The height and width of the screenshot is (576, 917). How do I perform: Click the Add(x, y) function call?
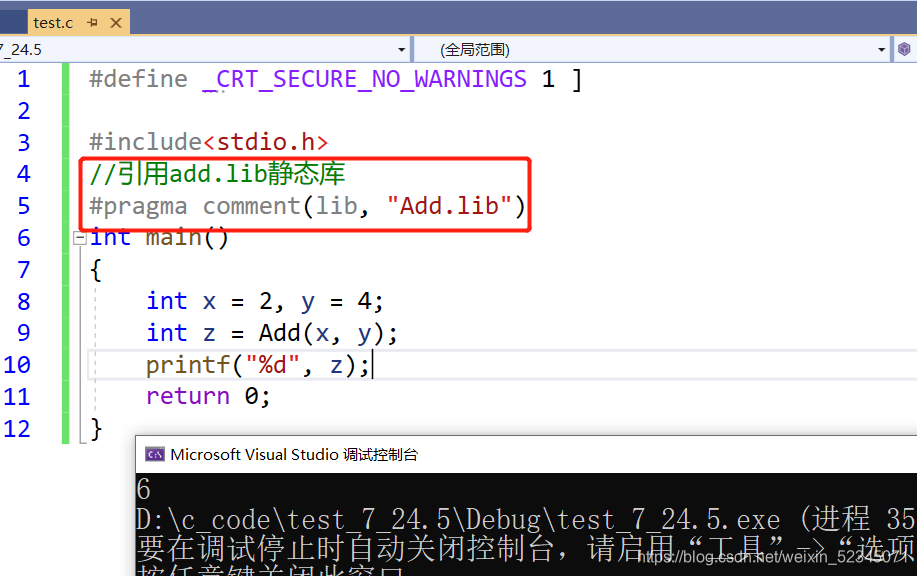322,333
